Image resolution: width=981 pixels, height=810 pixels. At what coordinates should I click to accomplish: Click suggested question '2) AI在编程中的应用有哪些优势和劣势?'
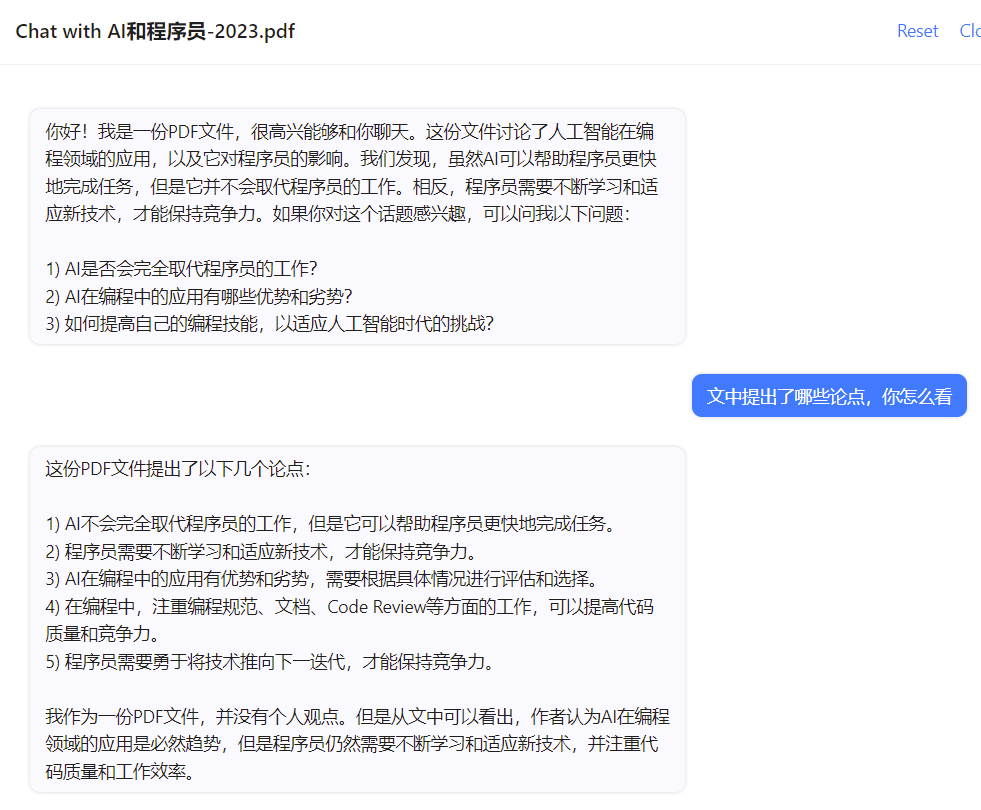tap(199, 296)
